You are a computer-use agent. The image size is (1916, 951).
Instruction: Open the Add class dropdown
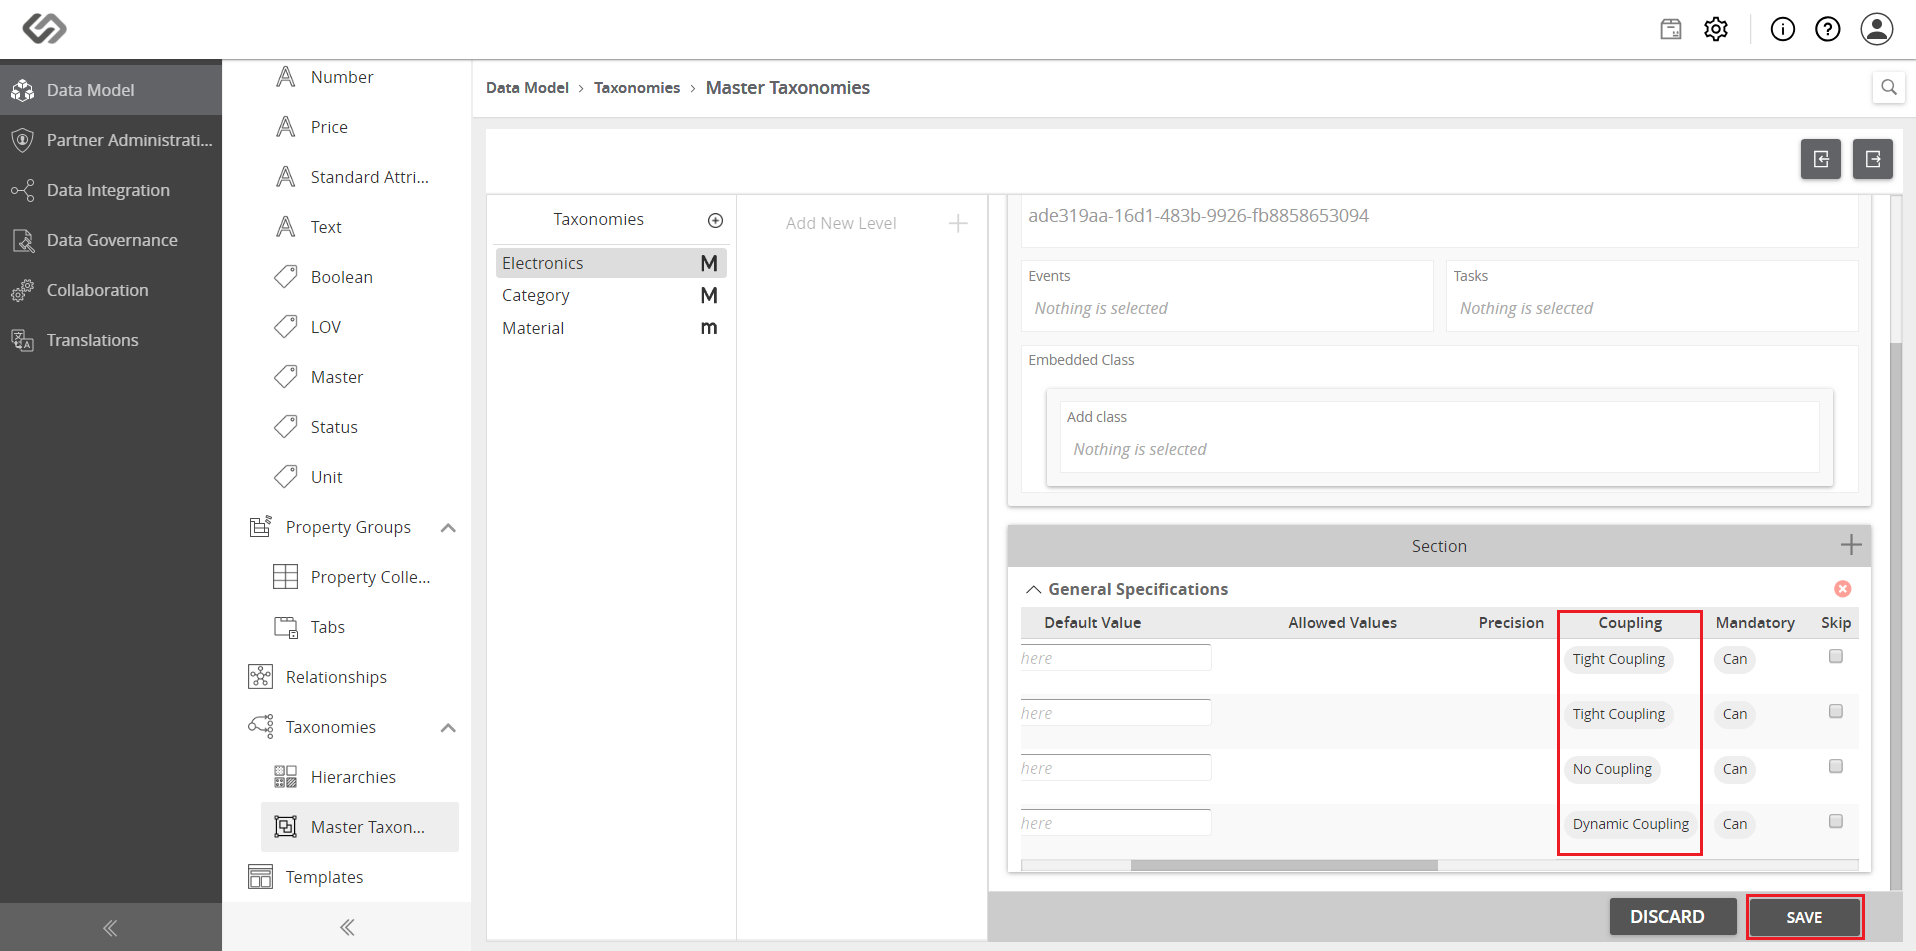coord(1439,449)
